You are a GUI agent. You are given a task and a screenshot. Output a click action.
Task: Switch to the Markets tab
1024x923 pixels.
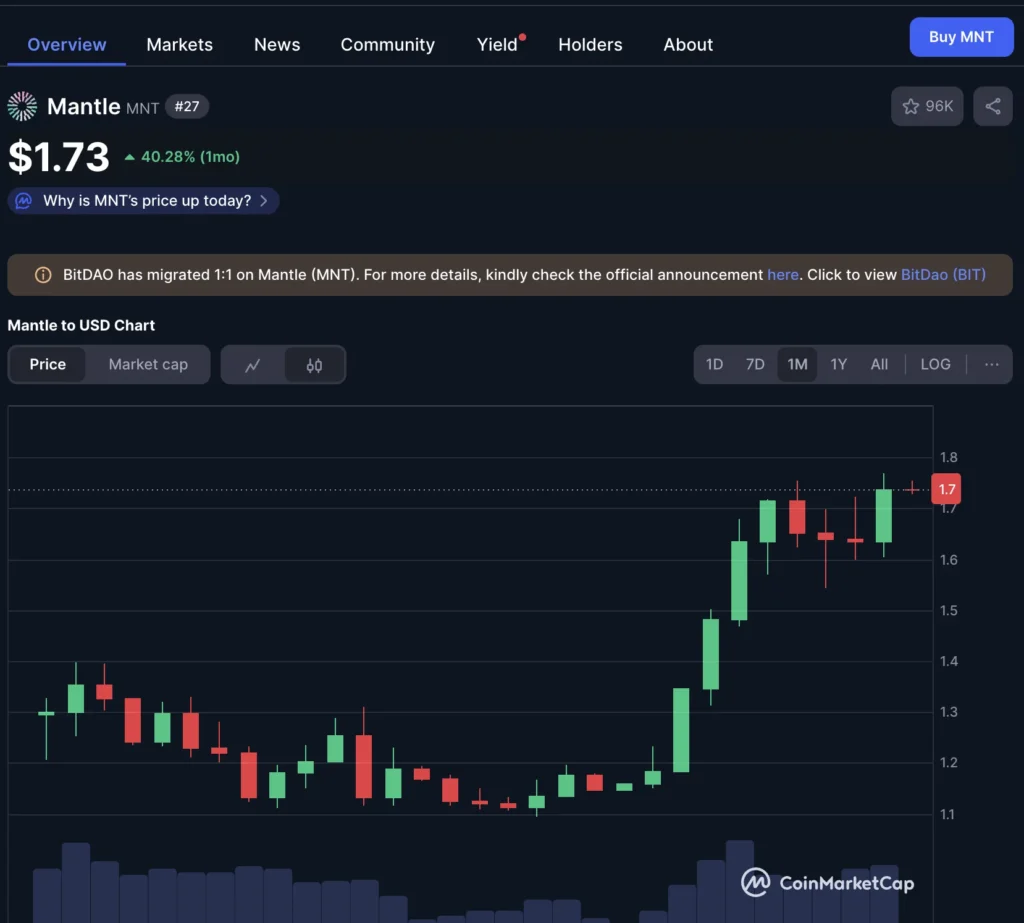(180, 44)
